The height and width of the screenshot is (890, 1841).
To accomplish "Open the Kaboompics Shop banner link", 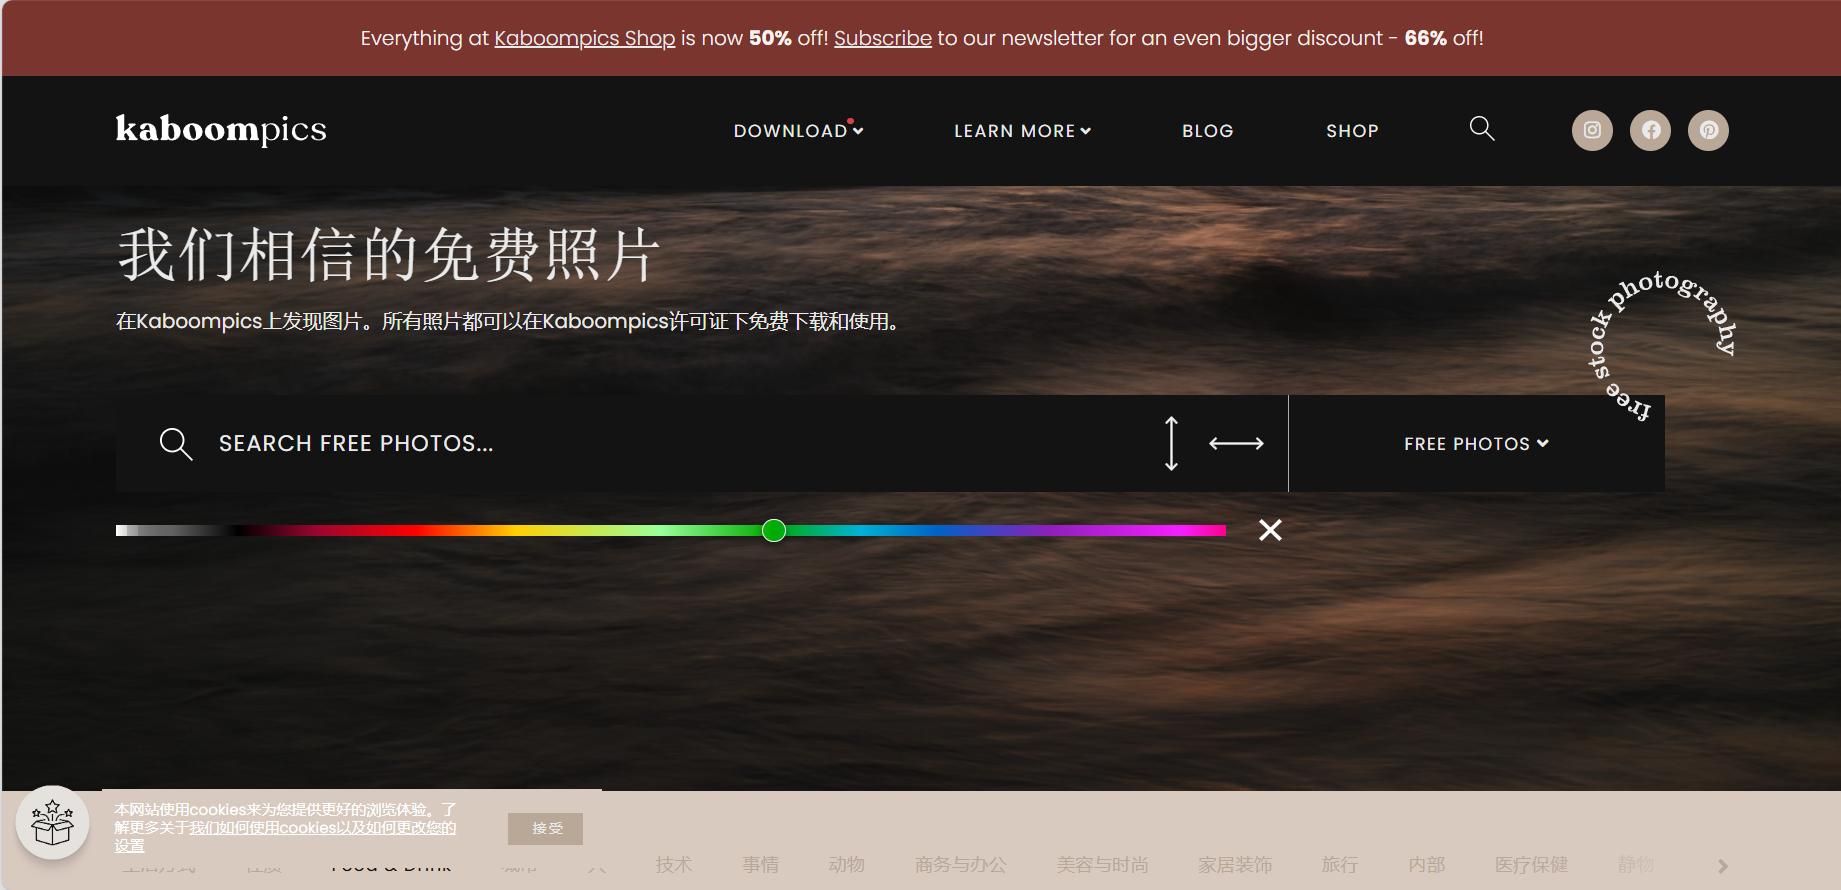I will [585, 38].
